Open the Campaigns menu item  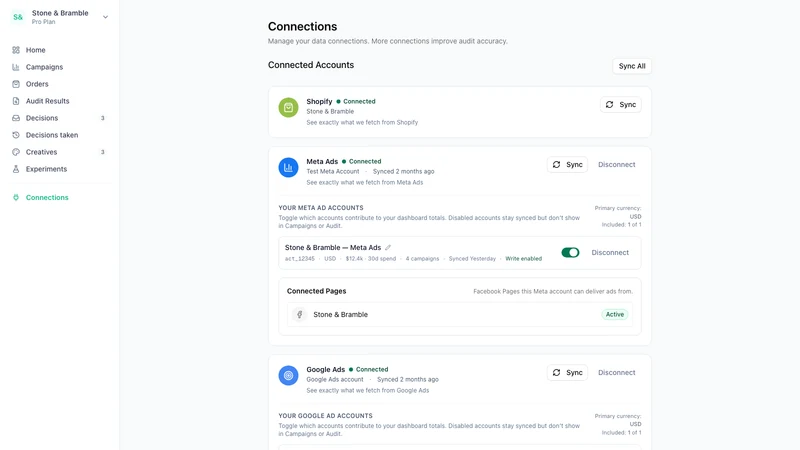[44, 67]
